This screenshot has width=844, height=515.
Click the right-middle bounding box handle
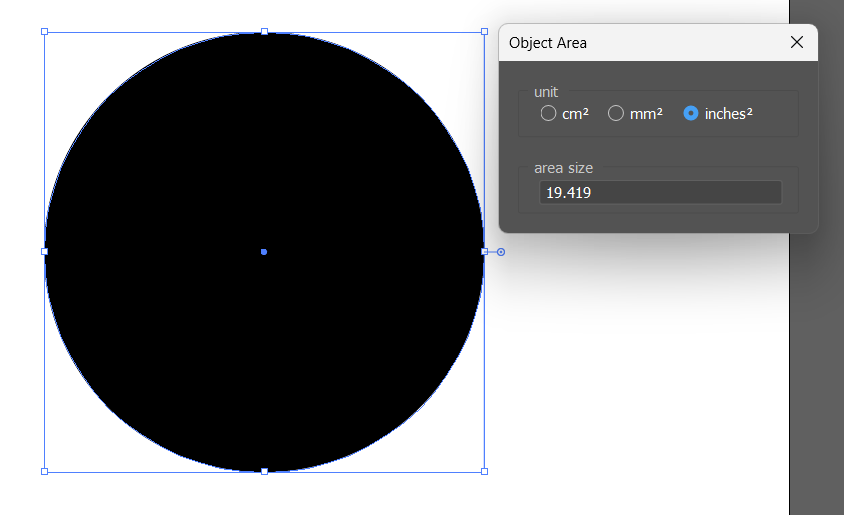point(484,251)
